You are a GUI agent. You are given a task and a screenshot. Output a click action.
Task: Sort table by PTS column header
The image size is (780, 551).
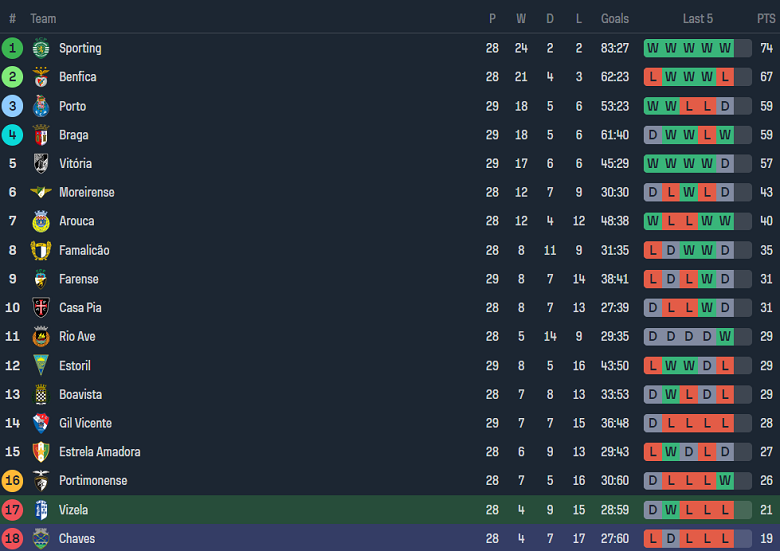coord(766,19)
